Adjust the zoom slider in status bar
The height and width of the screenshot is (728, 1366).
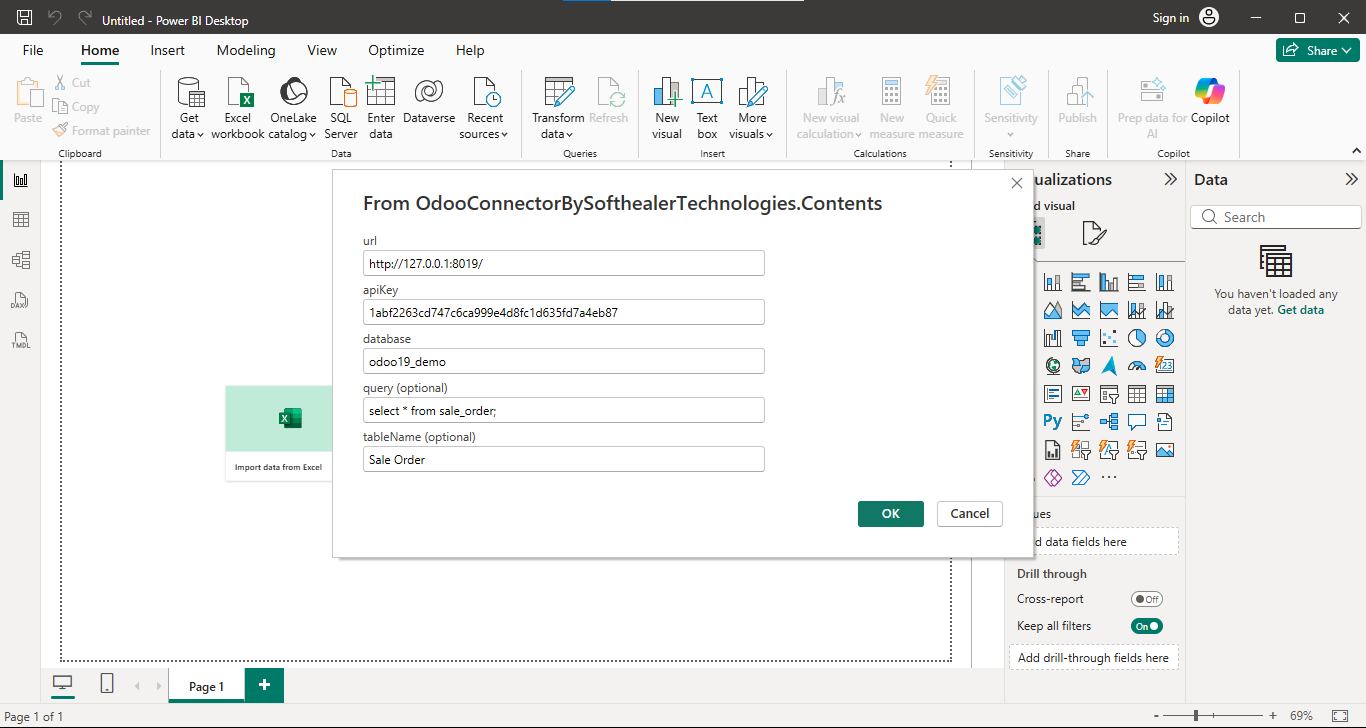click(1196, 716)
